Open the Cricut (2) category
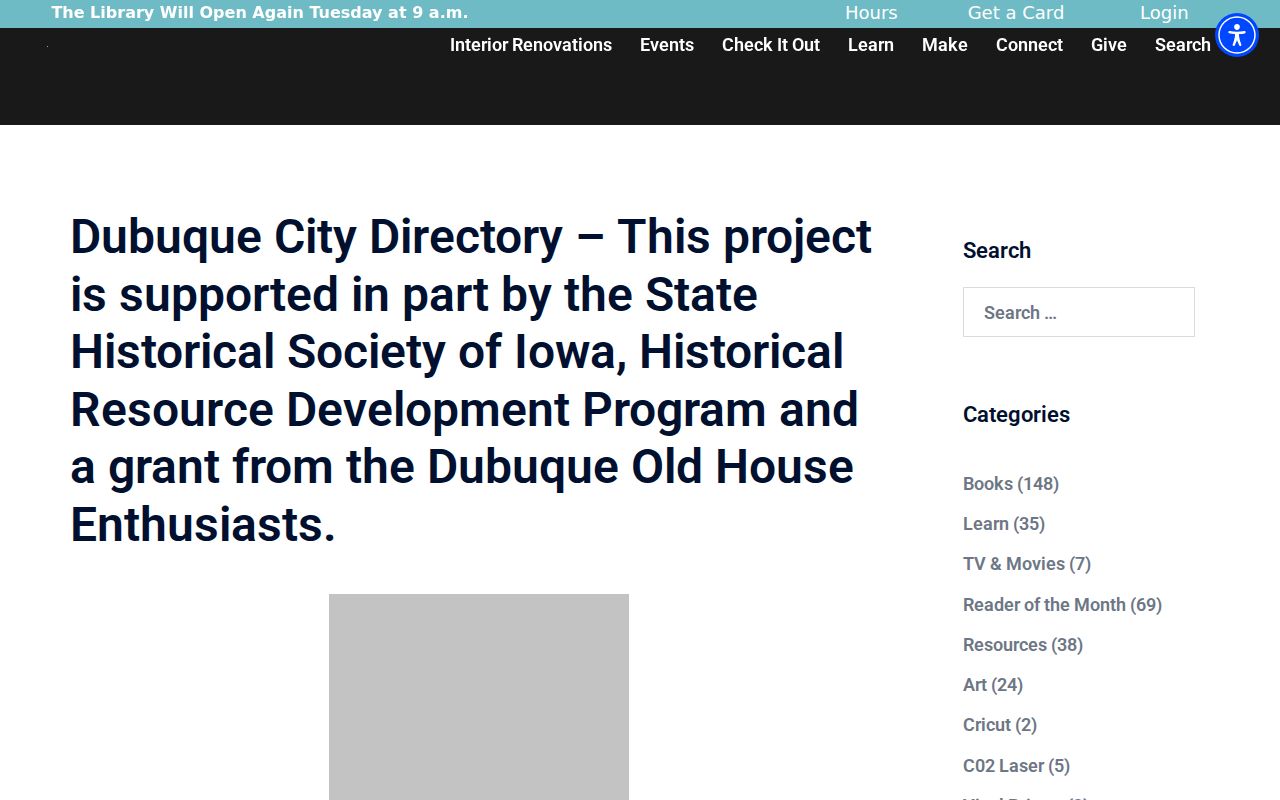The image size is (1280, 800). pos(1000,725)
